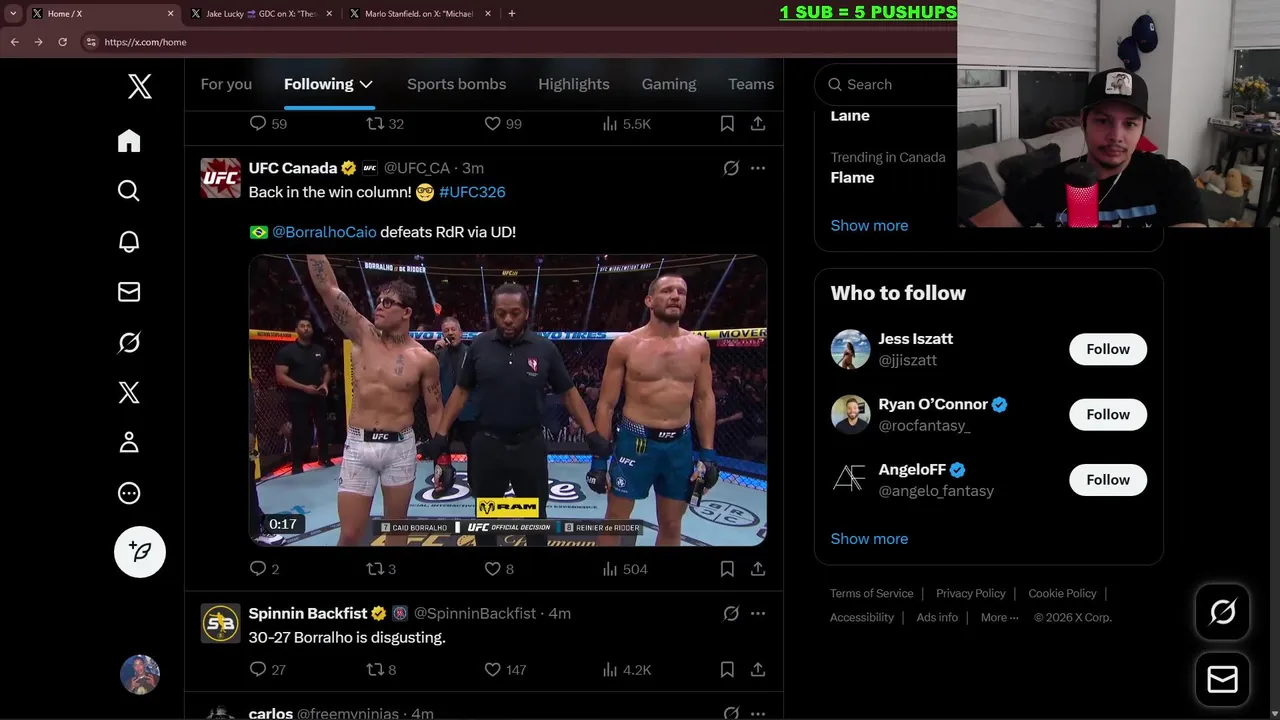Open Grok in the sidebar
The image size is (1280, 720).
click(x=129, y=342)
